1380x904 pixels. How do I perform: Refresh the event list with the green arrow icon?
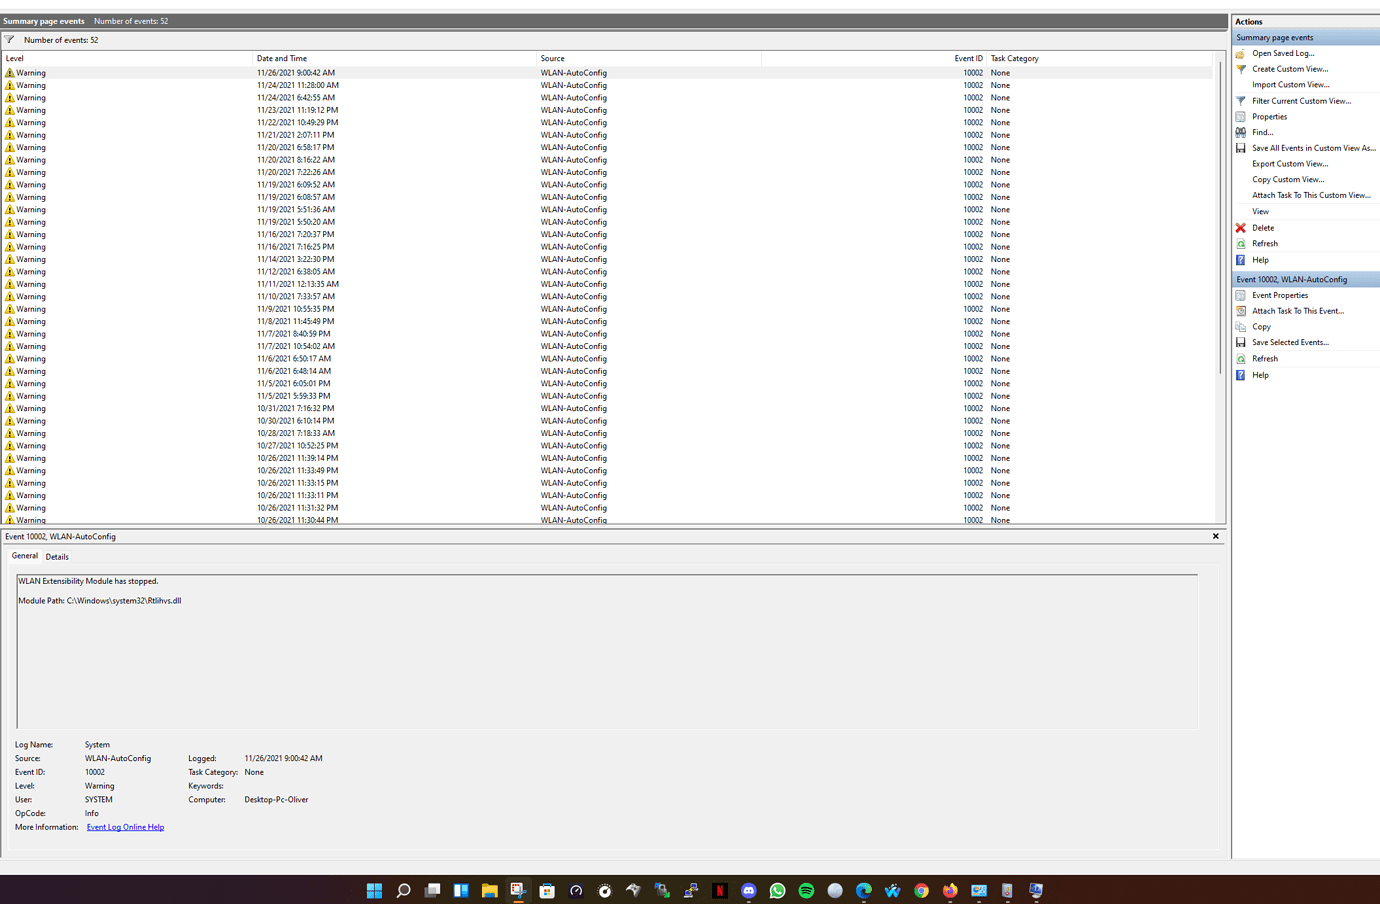click(1240, 243)
